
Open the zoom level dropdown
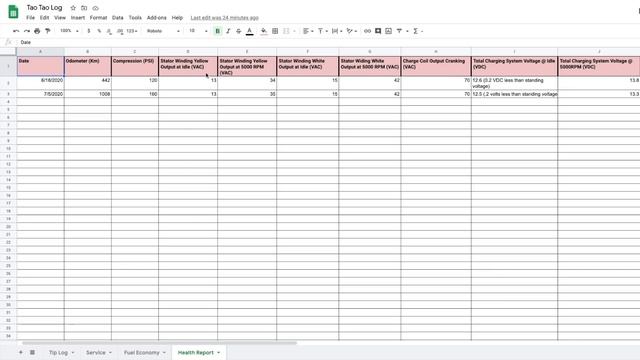[x=69, y=31]
